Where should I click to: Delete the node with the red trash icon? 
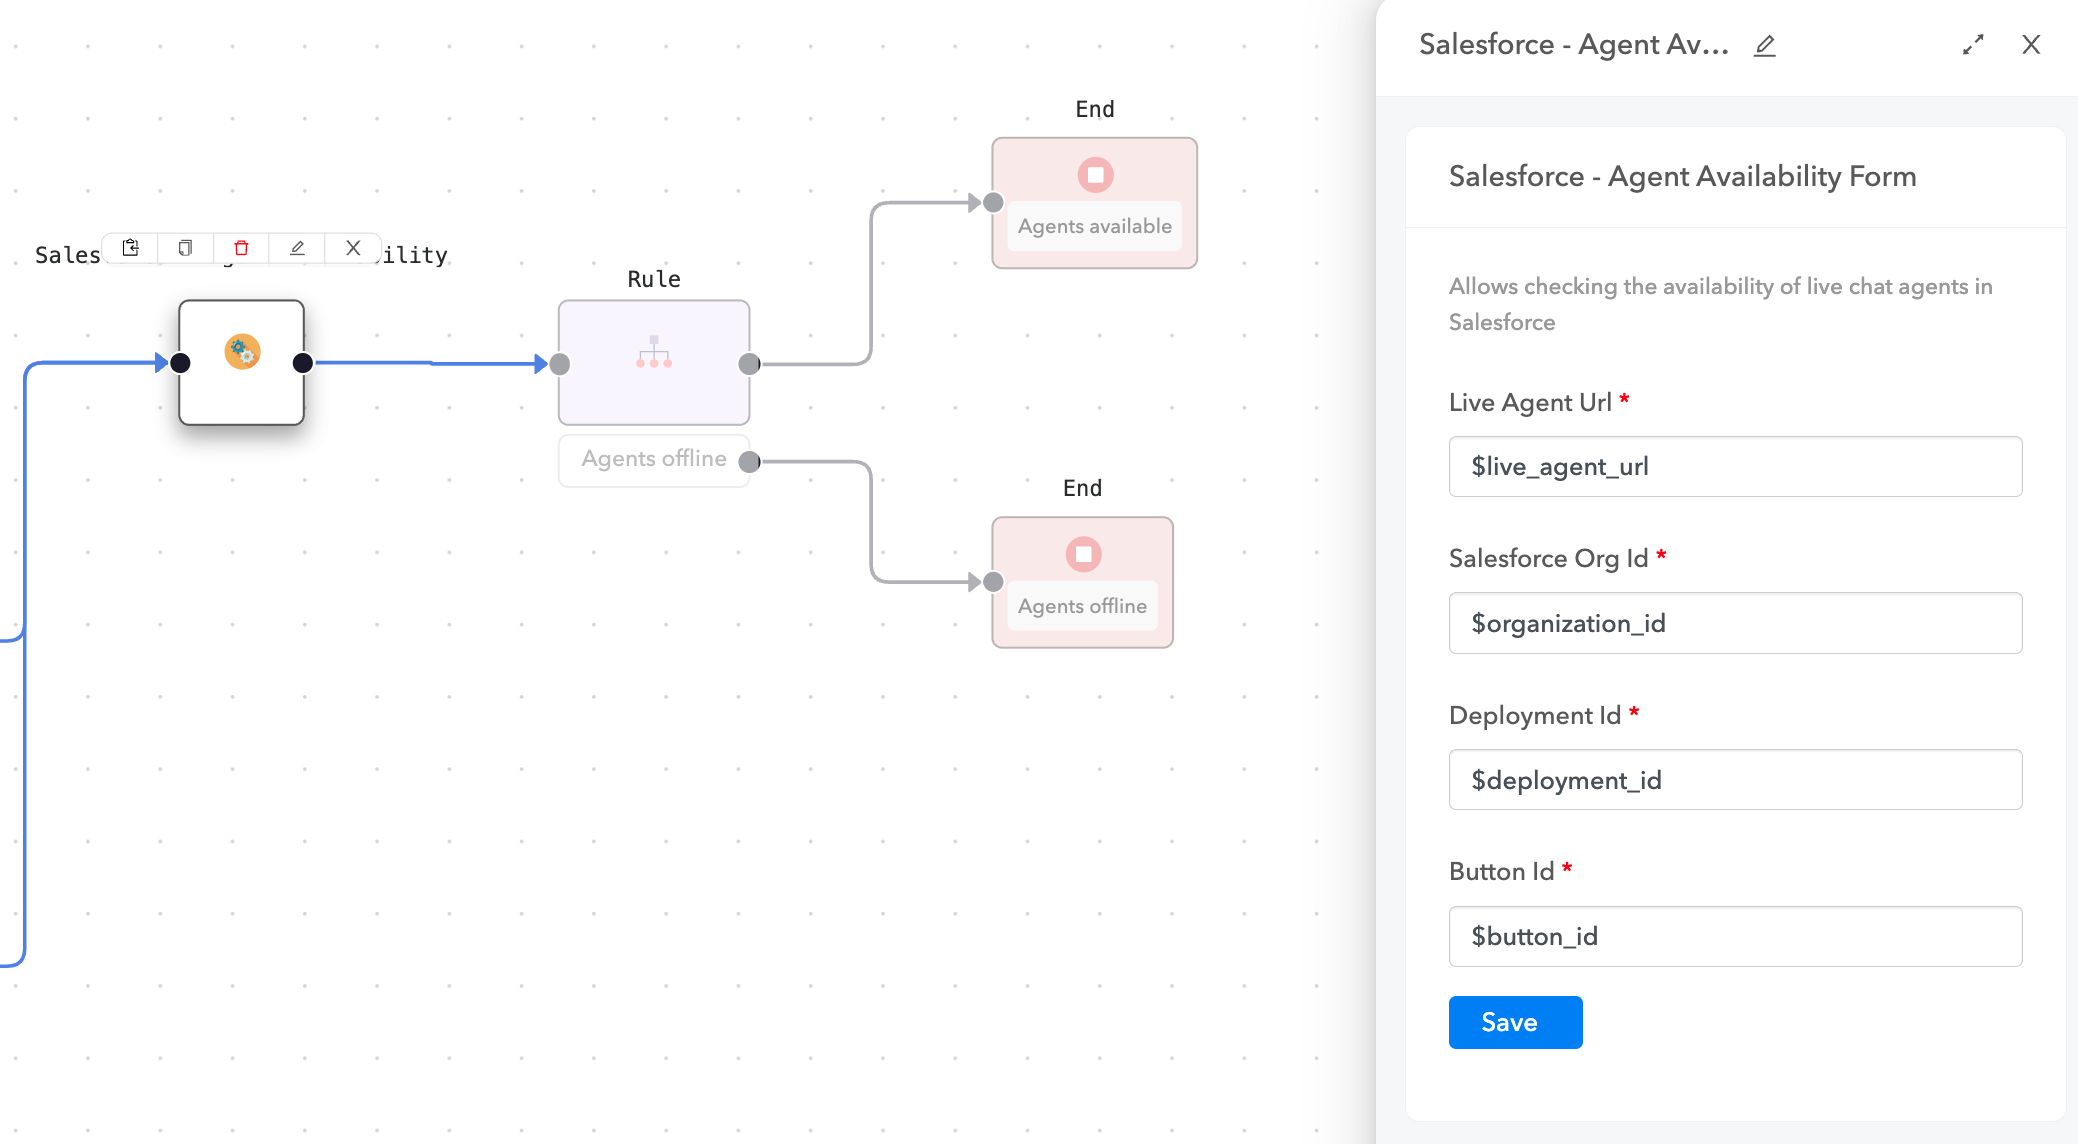pyautogui.click(x=241, y=248)
